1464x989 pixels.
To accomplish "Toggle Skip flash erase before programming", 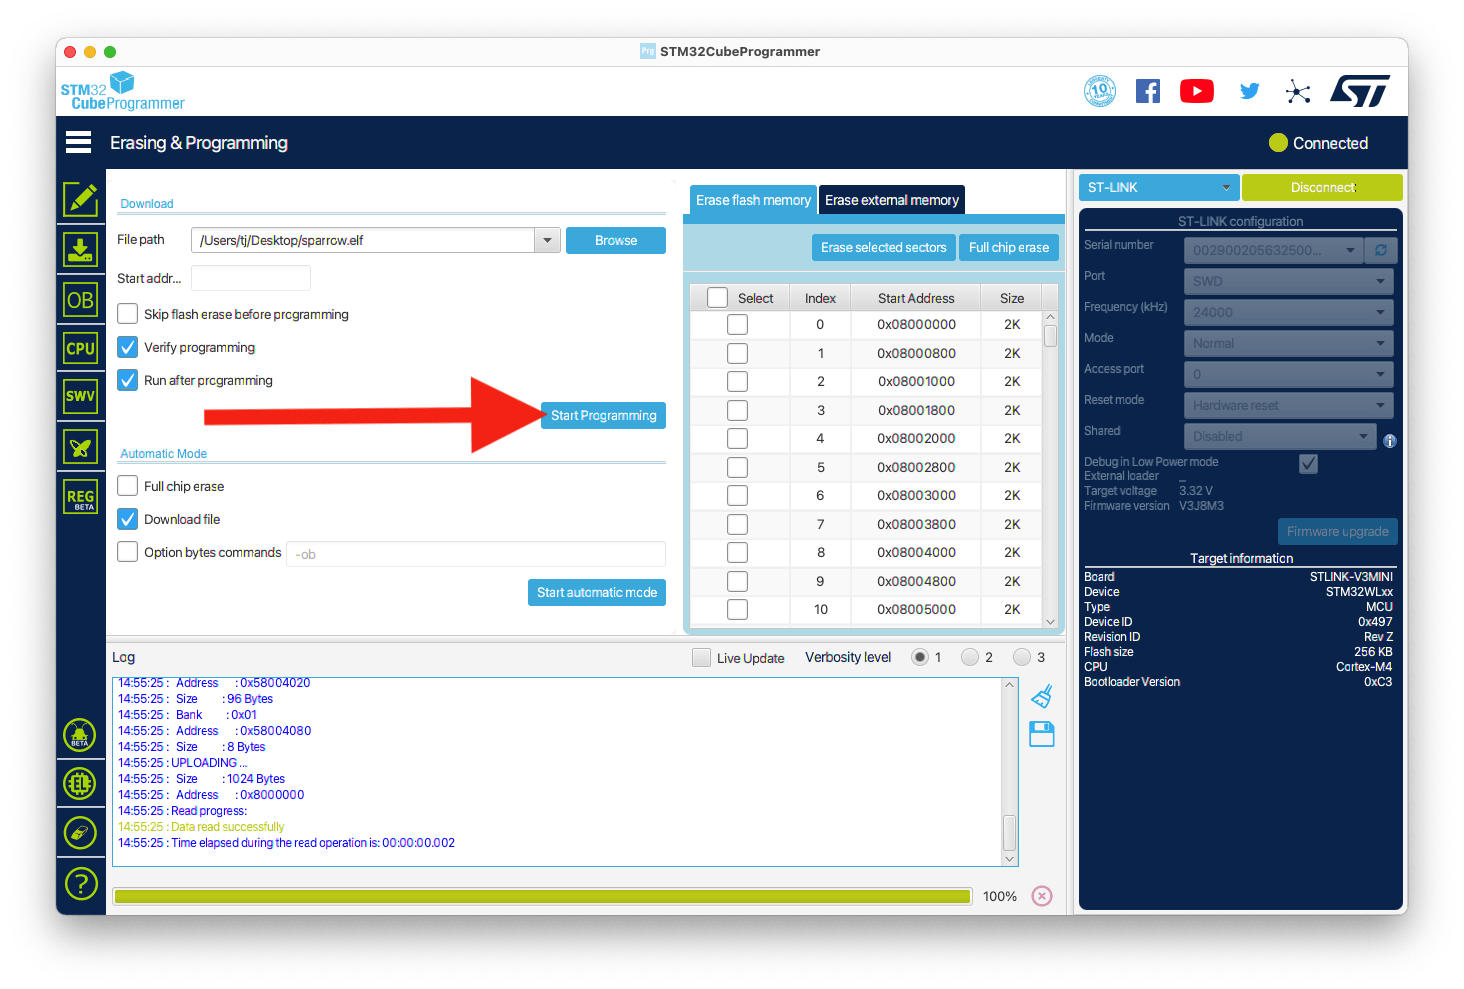I will (127, 314).
